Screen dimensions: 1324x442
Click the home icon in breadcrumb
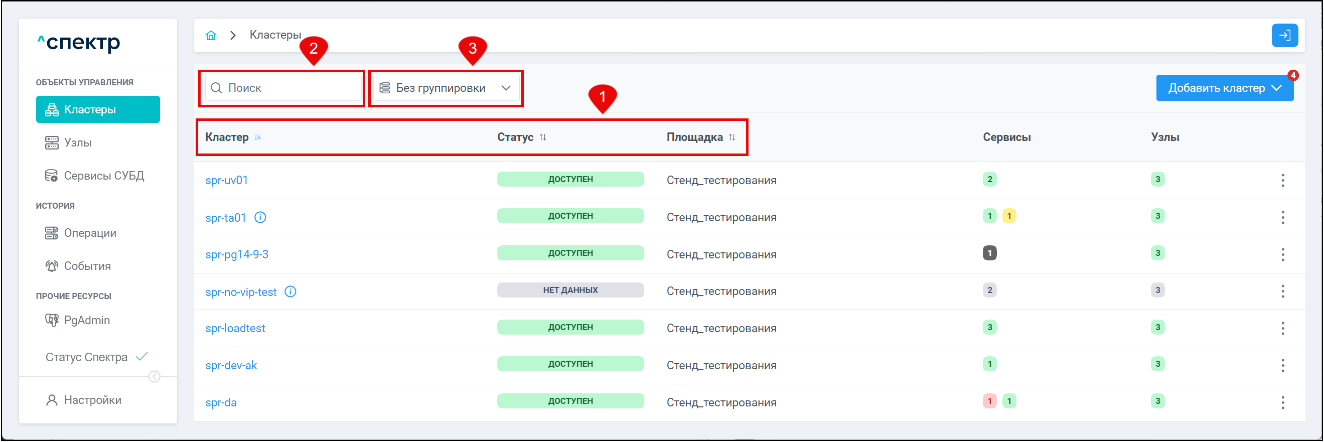211,35
